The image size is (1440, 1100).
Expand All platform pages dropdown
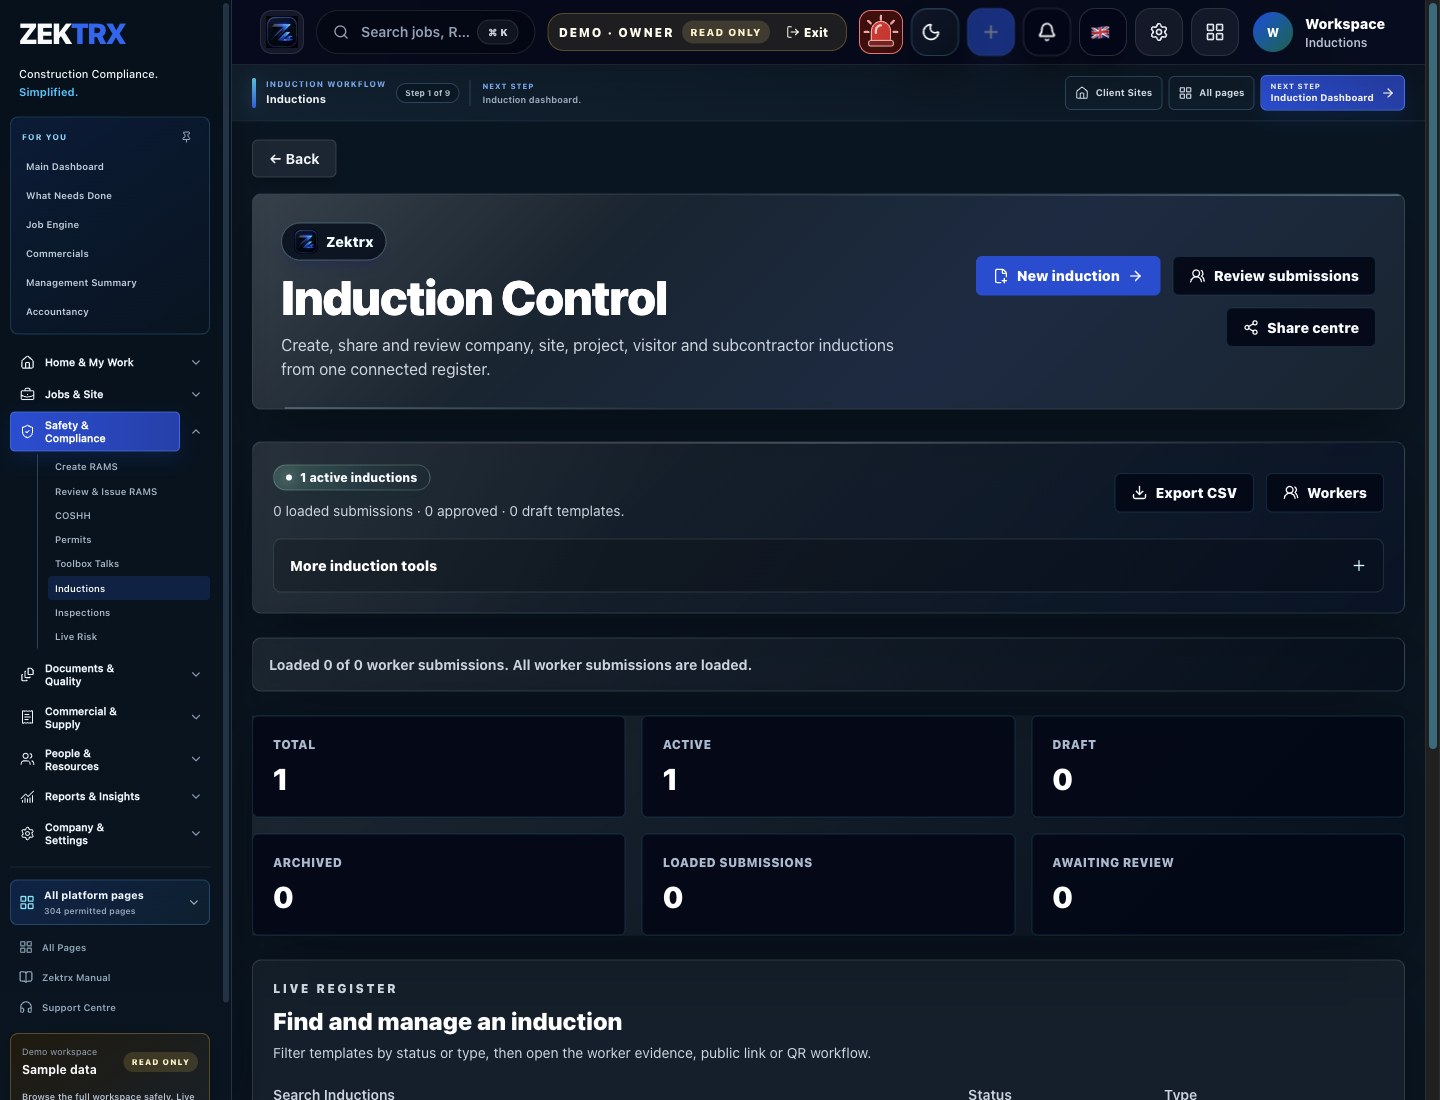[x=110, y=902]
